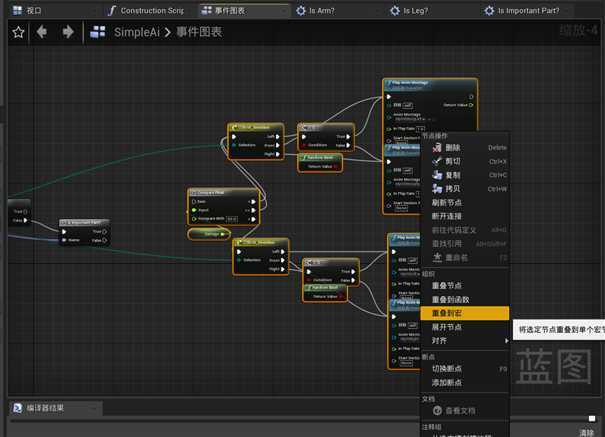Click the lower Switch node's Right output pin
The height and width of the screenshot is (437, 605).
coord(282,269)
